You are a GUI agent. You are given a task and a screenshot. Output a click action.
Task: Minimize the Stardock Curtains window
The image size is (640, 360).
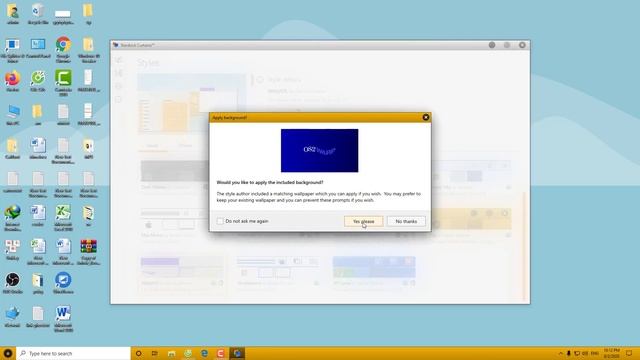click(x=492, y=45)
